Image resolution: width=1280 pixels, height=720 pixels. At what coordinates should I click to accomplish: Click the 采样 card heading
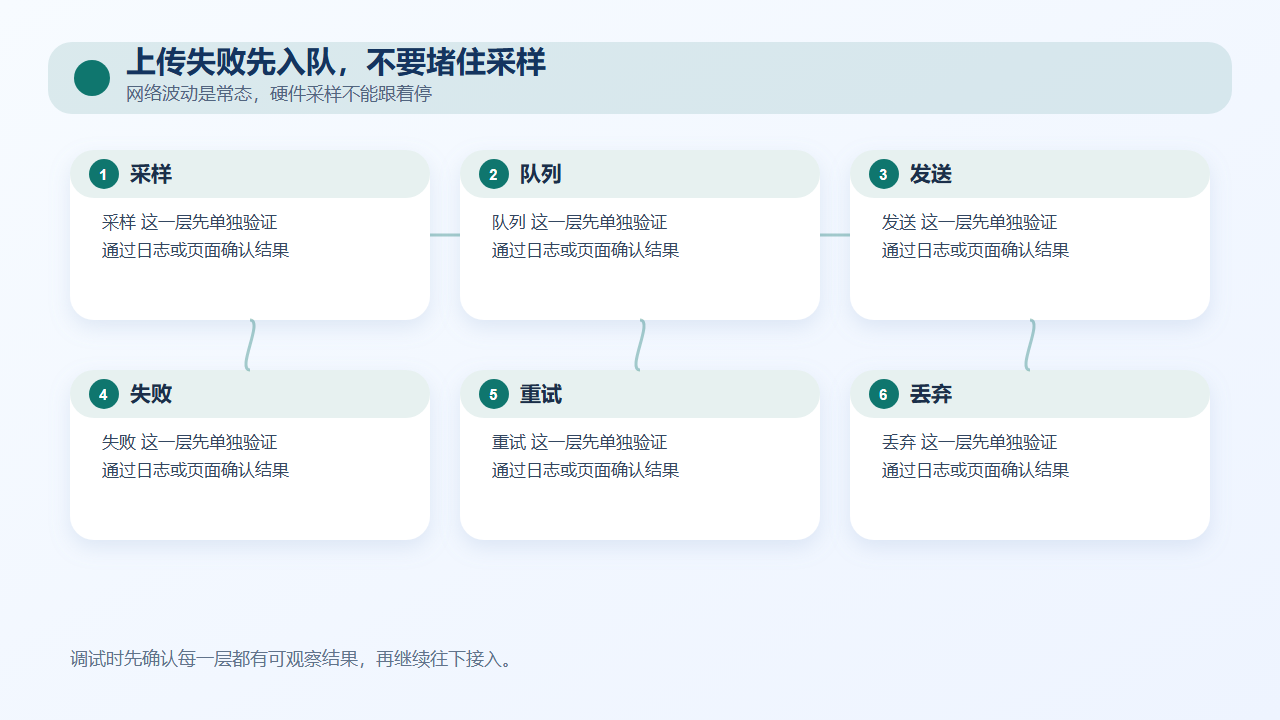point(151,175)
